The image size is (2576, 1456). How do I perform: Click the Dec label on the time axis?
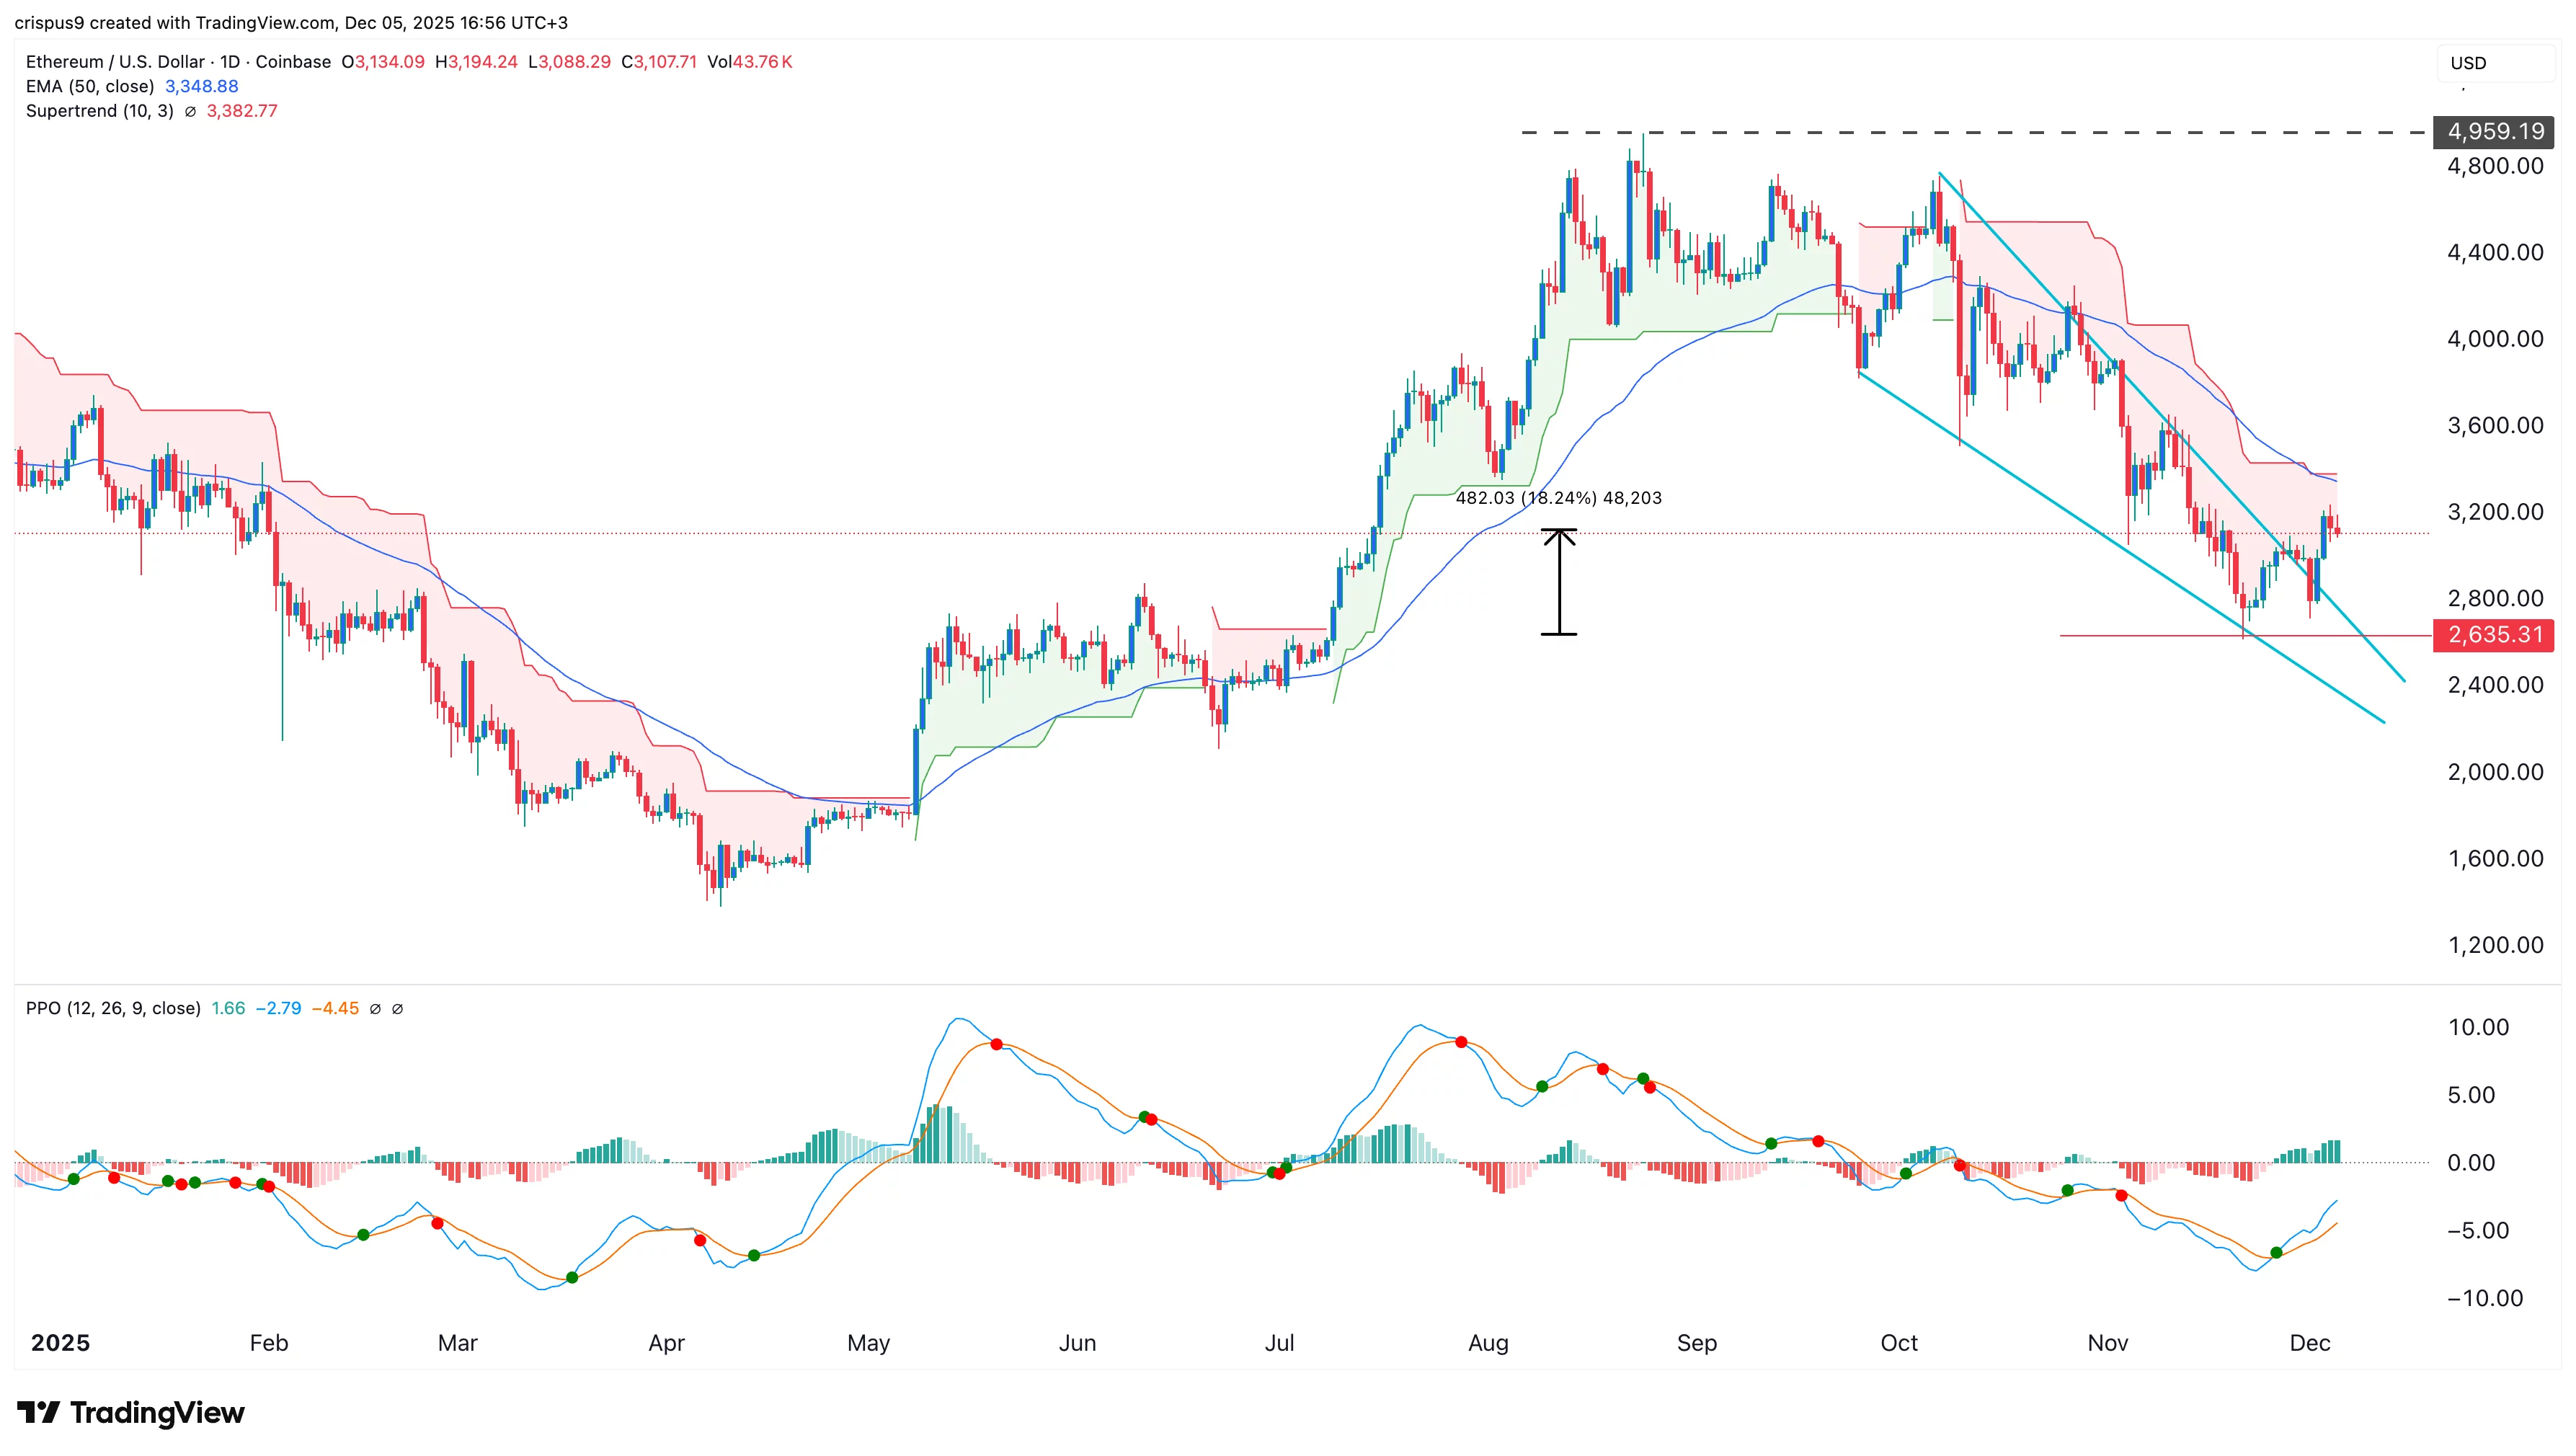[2311, 1343]
